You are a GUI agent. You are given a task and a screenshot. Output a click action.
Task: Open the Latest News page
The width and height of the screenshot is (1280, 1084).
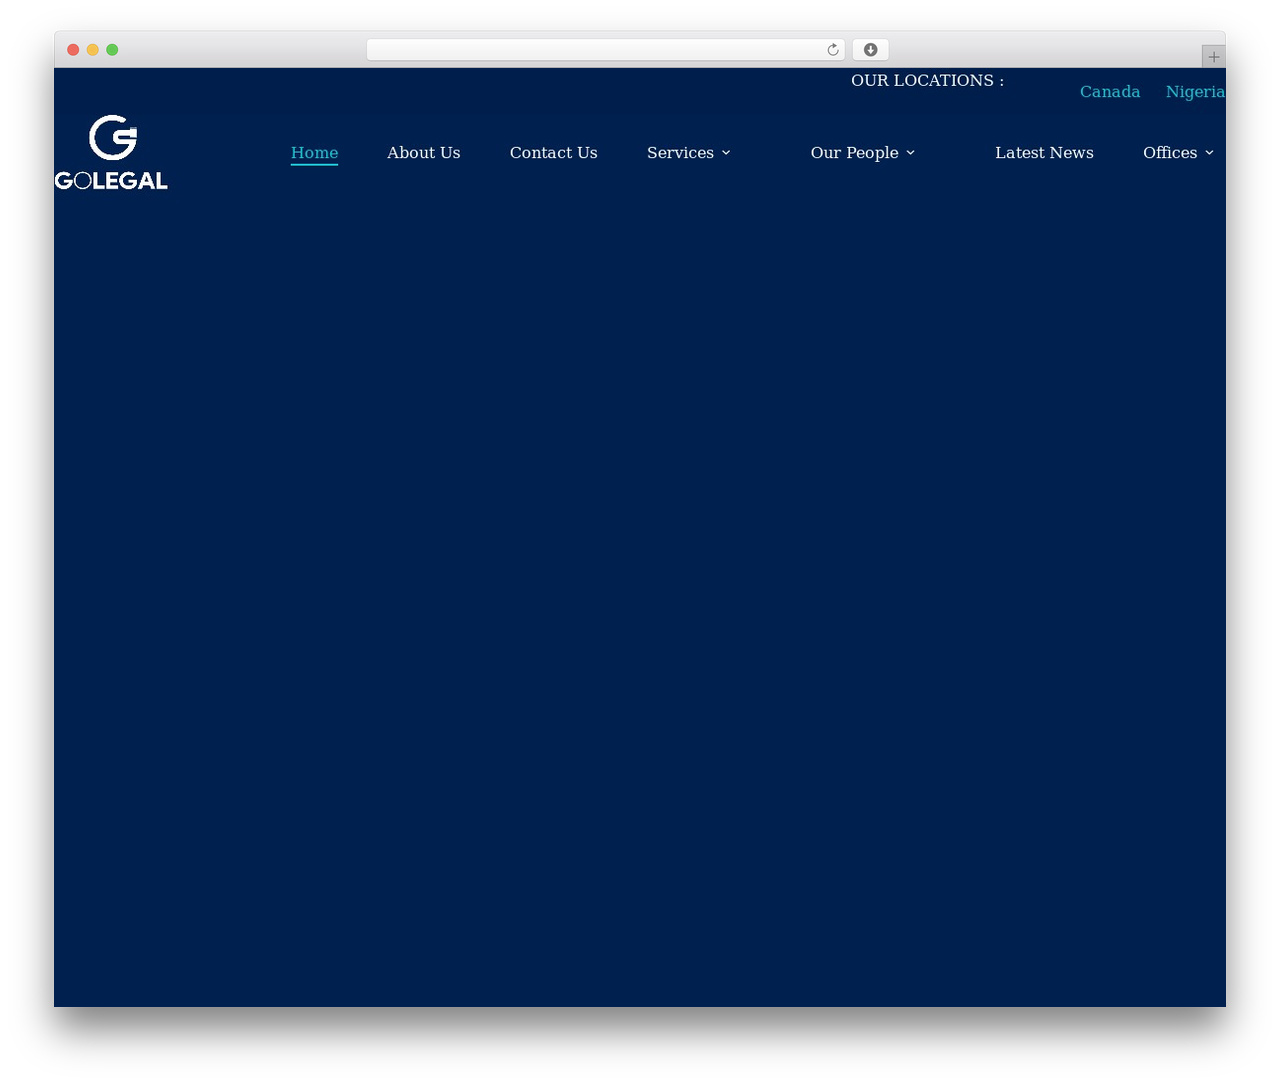coord(1044,153)
